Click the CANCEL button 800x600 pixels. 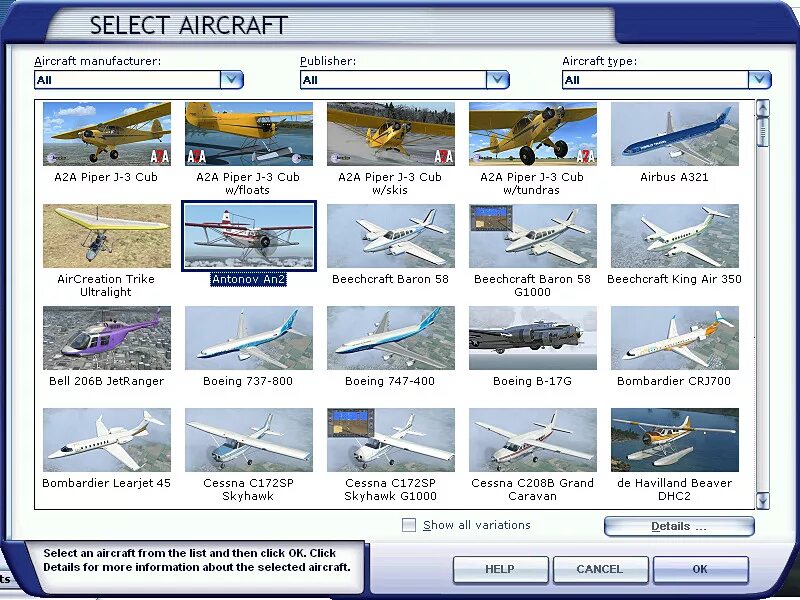point(600,569)
